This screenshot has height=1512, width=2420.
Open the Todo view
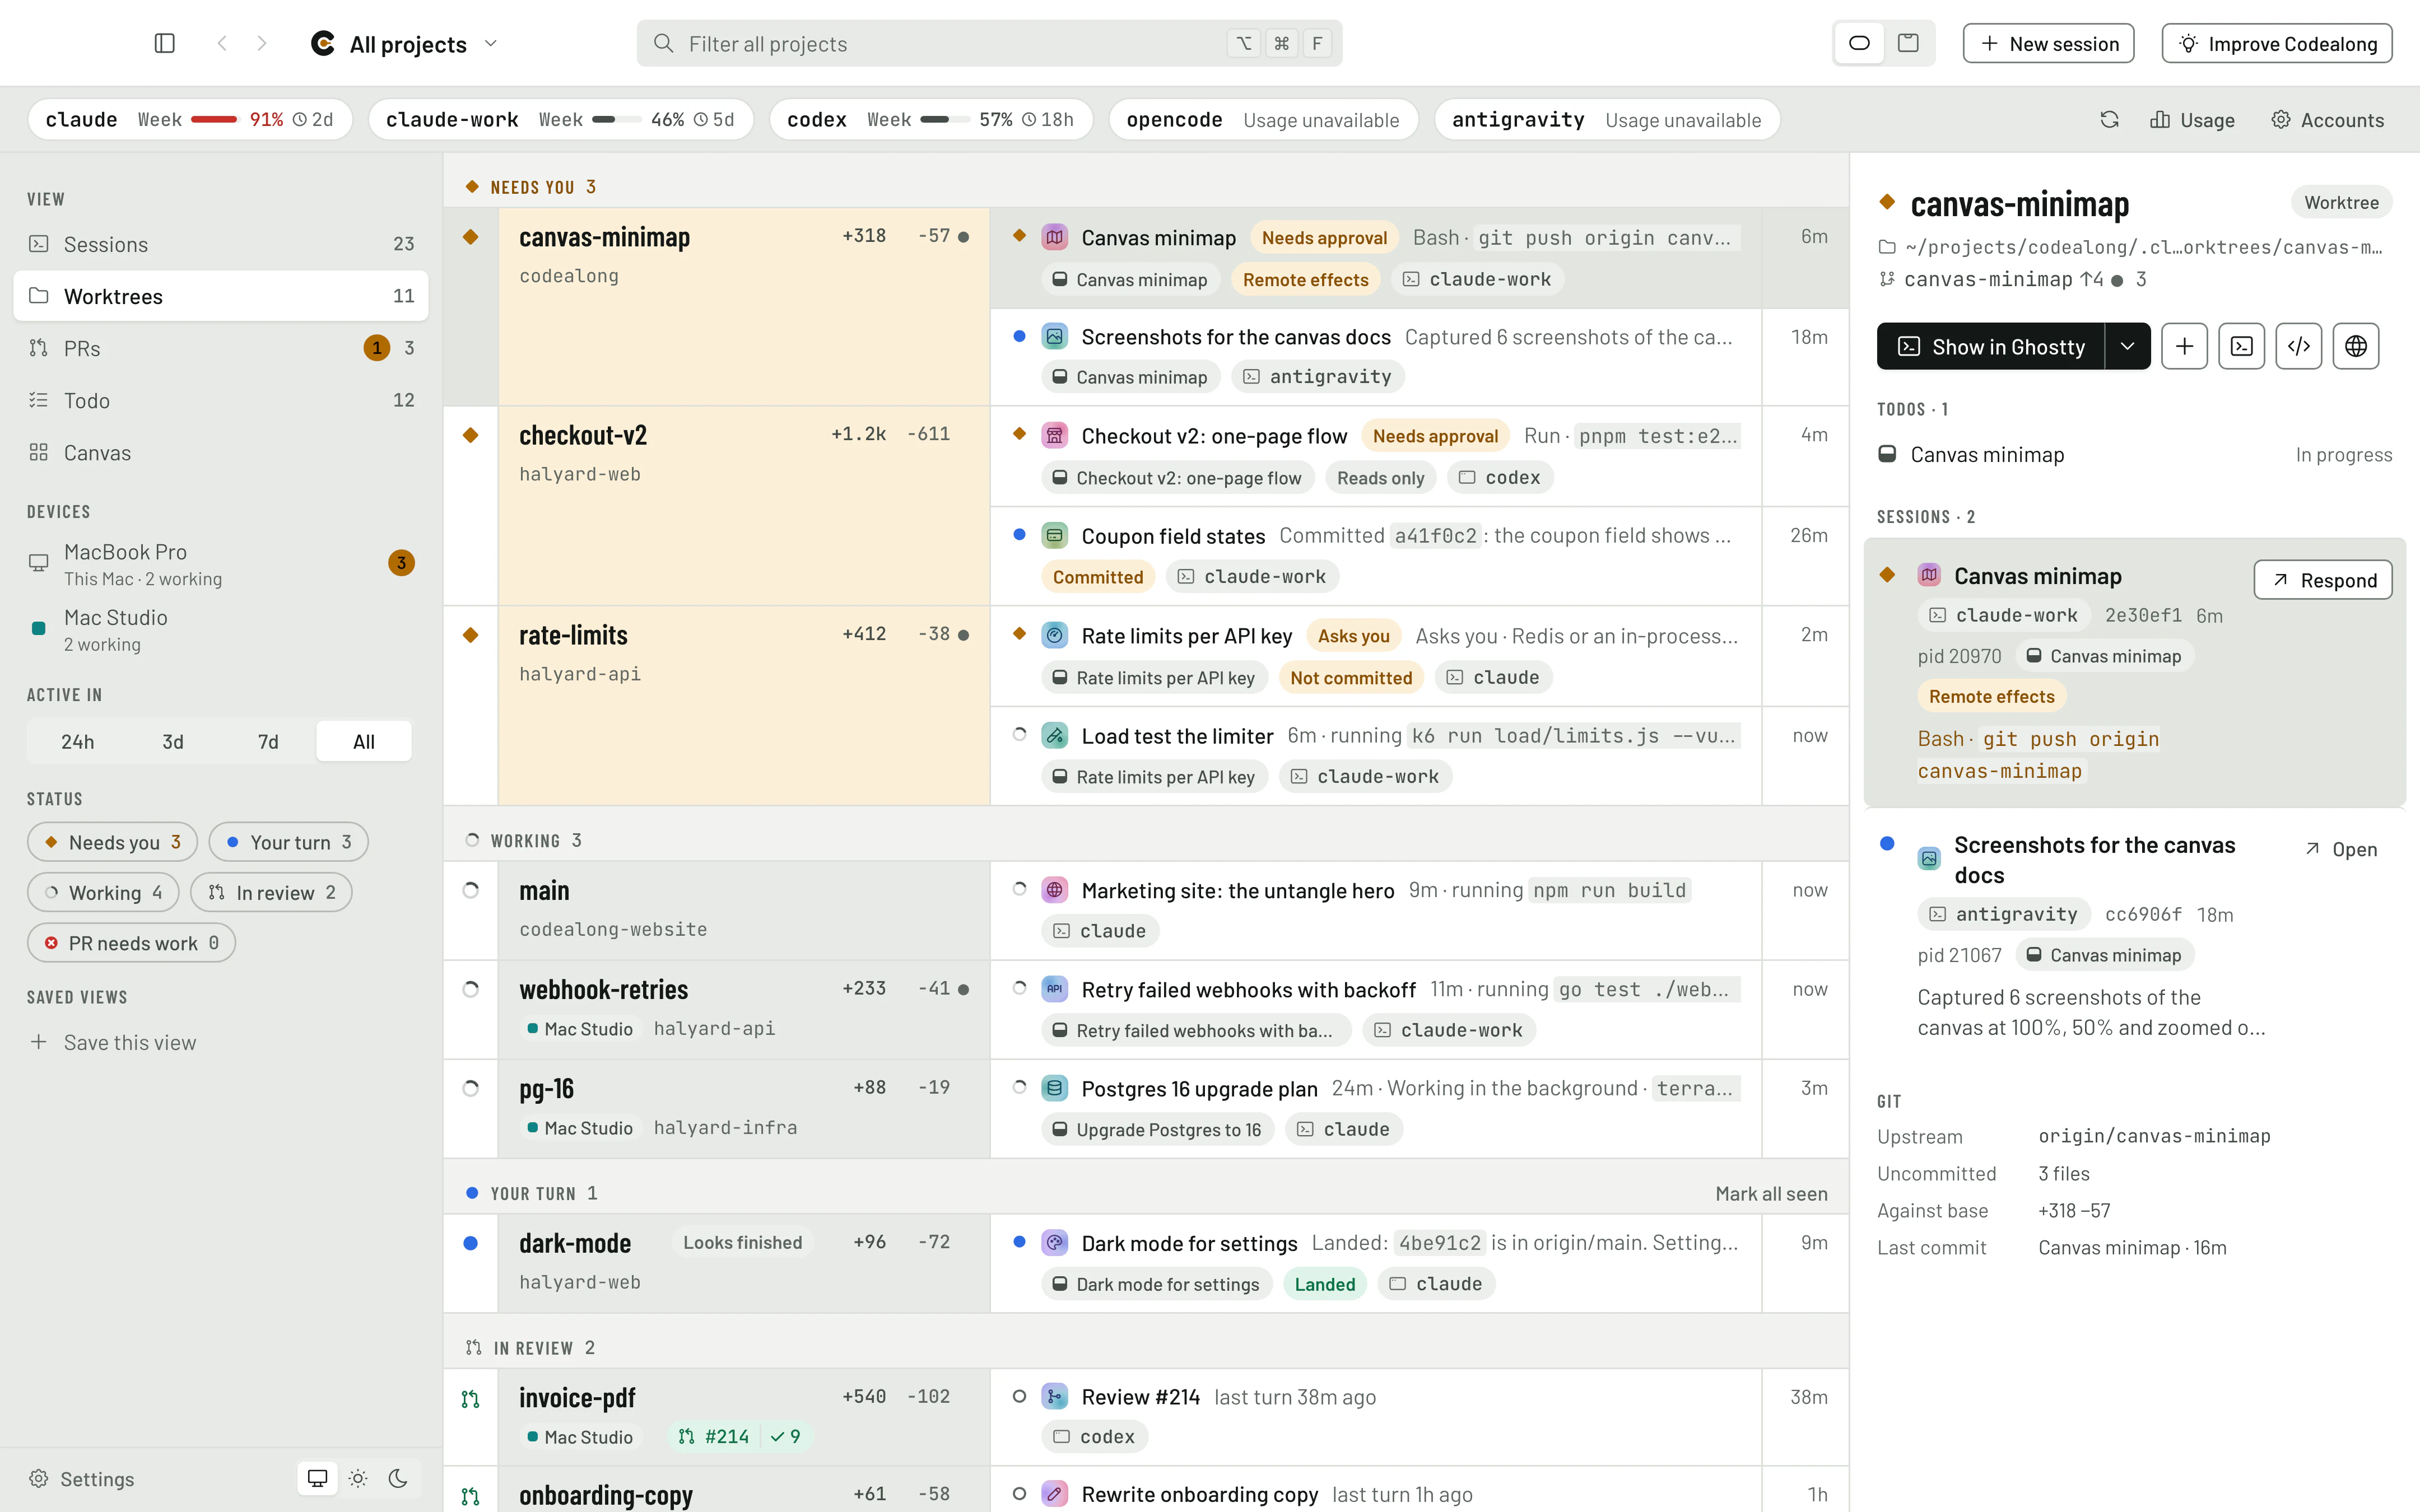click(221, 400)
